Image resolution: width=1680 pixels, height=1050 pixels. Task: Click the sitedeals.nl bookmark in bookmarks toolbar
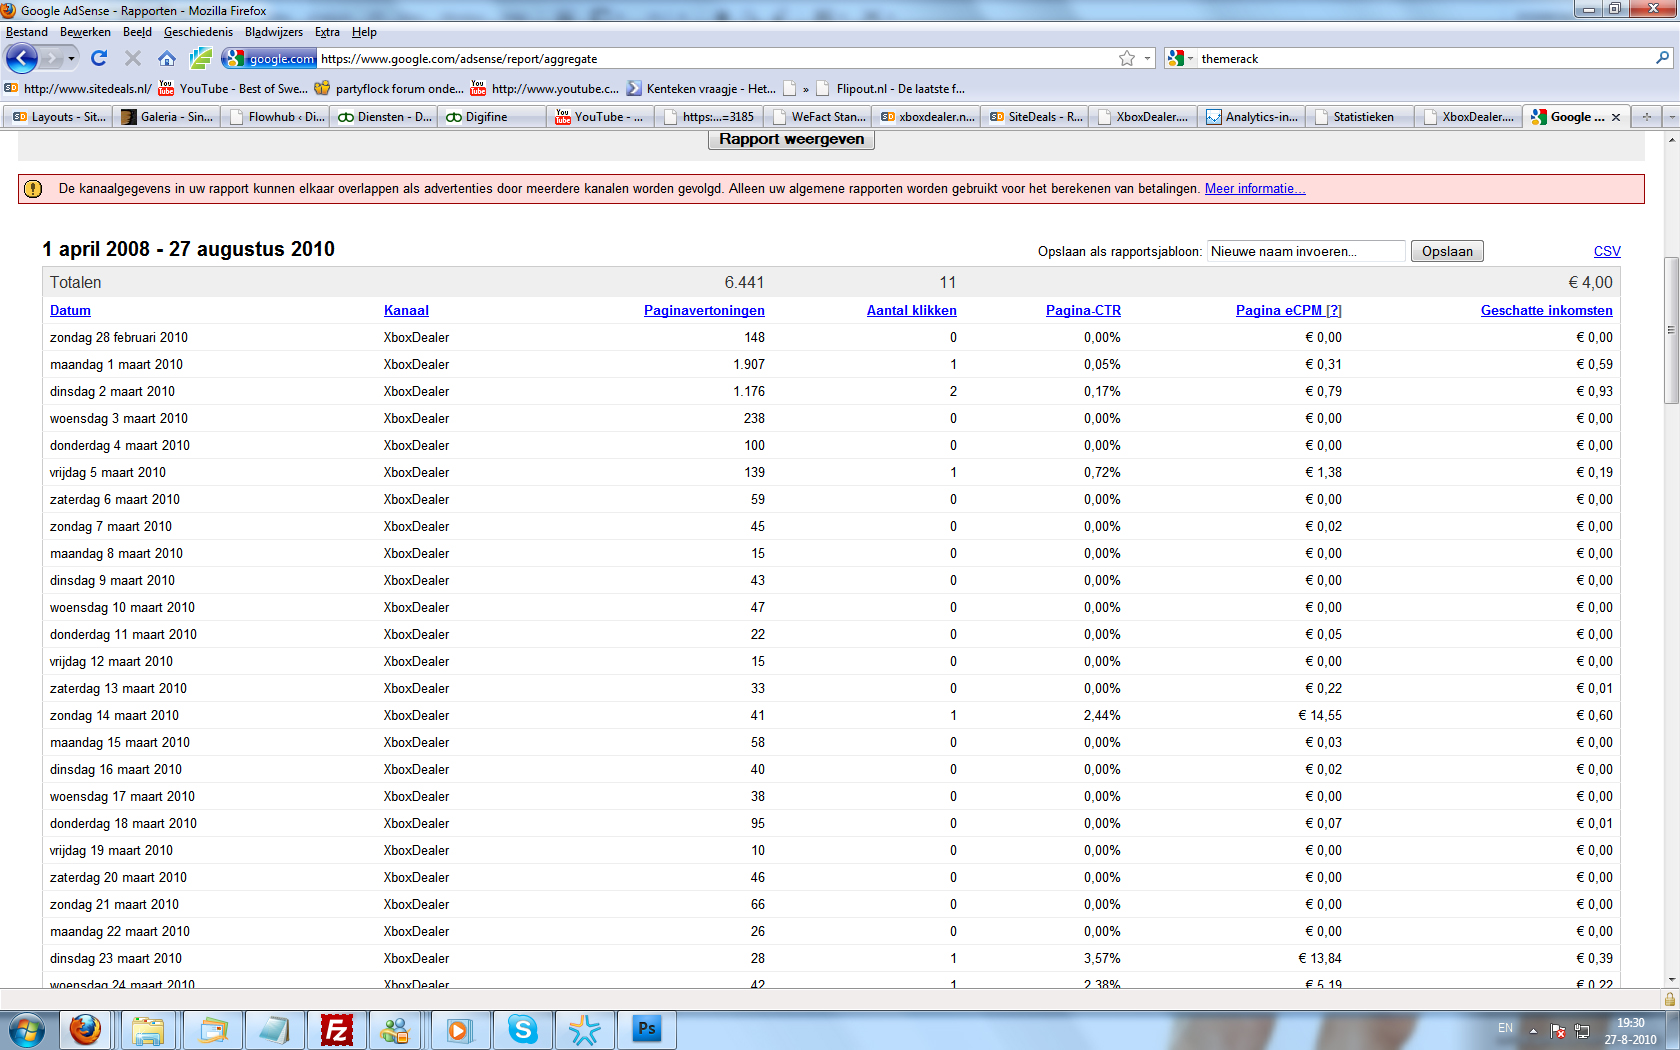tap(78, 88)
